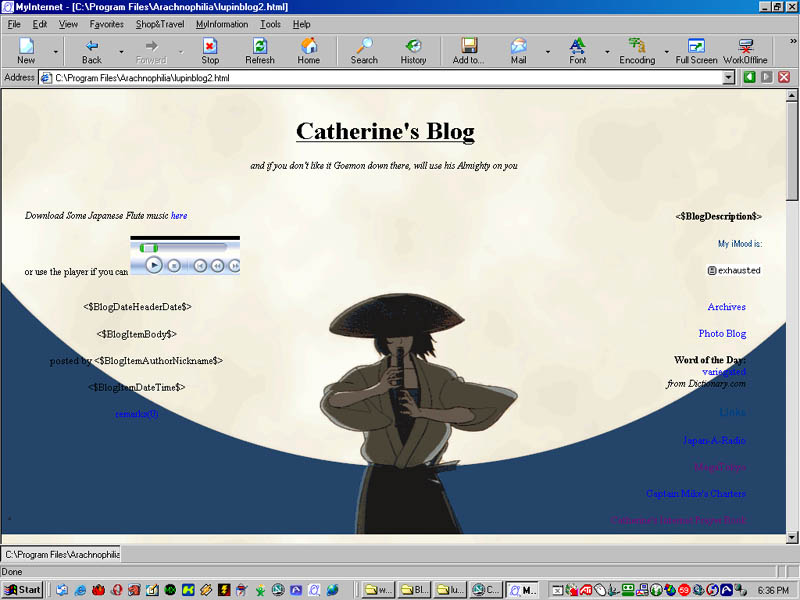Switch to the MyInternet taskbar button

tap(523, 590)
